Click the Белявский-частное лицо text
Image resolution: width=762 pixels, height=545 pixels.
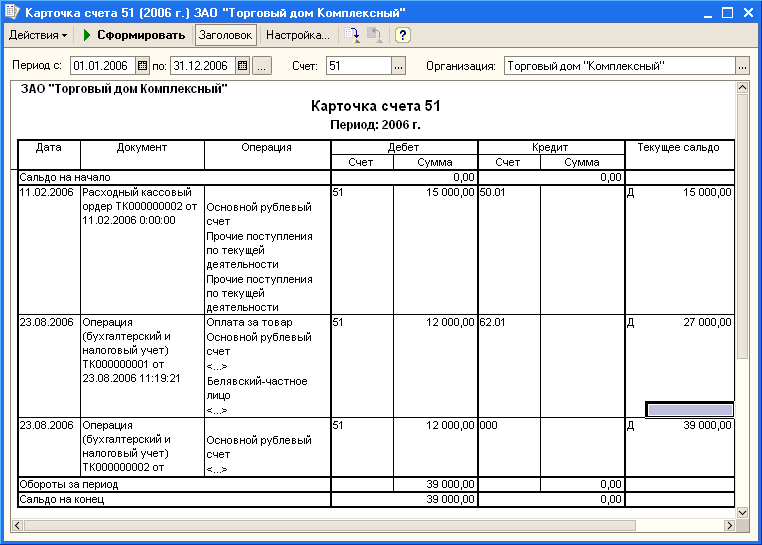click(257, 388)
